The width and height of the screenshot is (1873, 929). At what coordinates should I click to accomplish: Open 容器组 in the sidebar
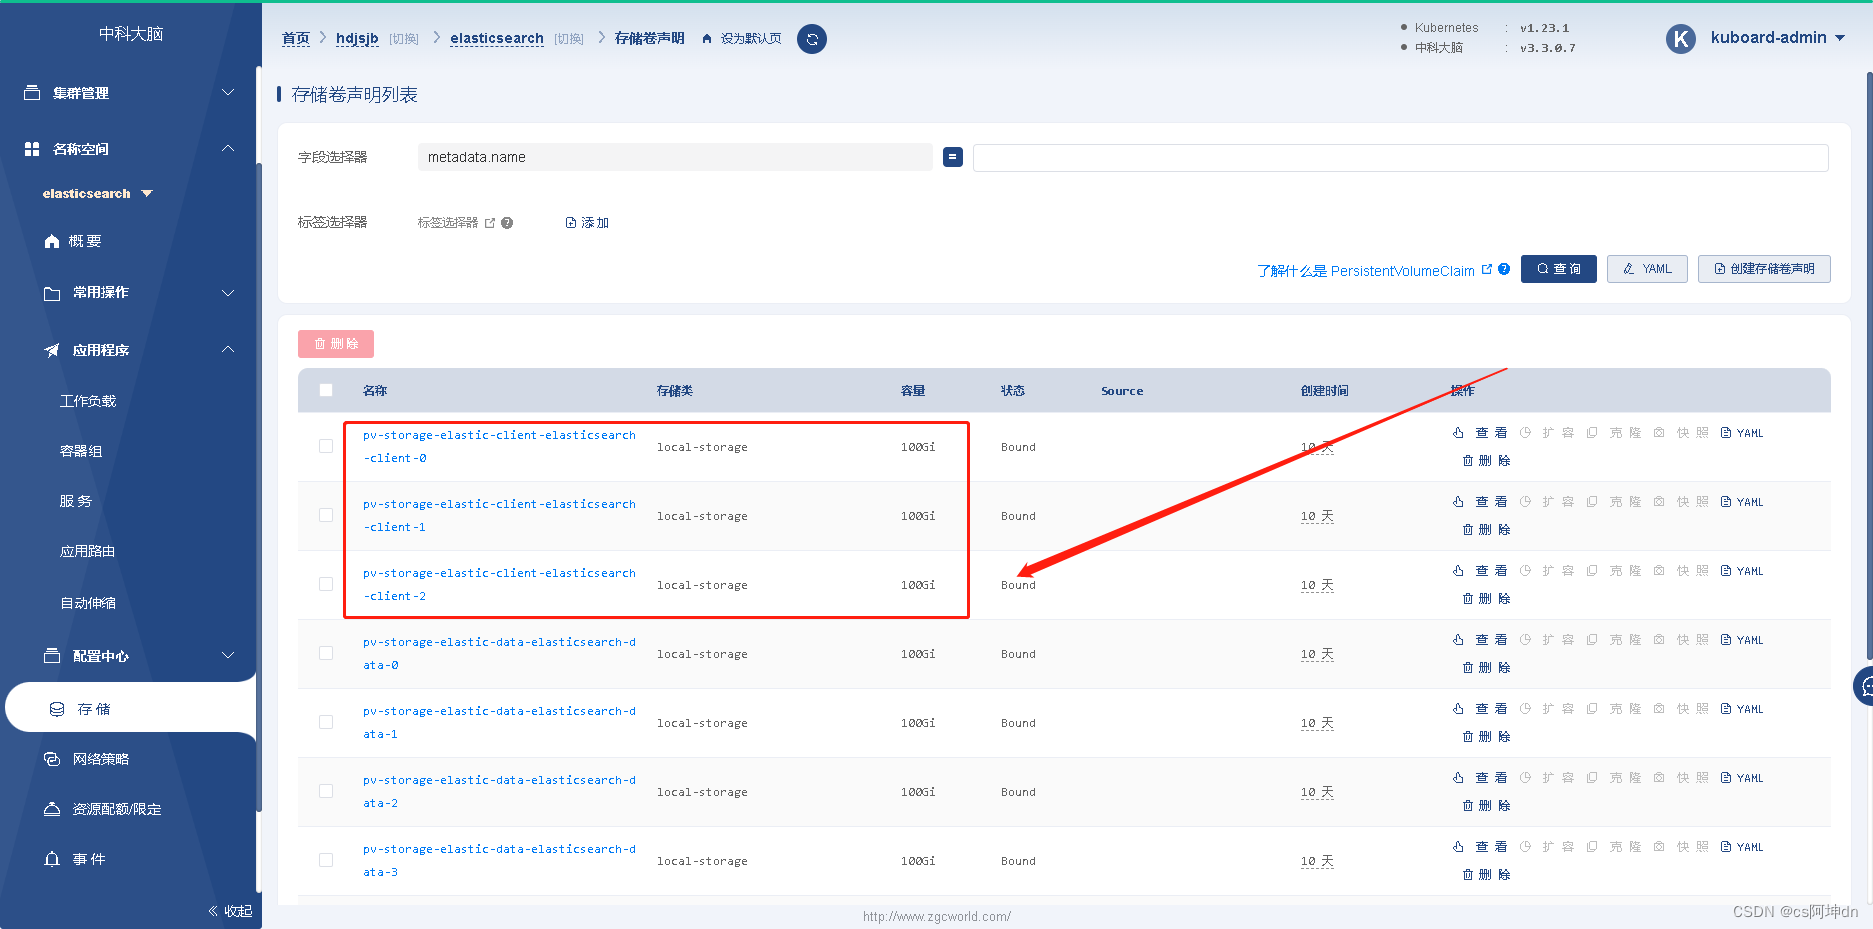point(81,451)
